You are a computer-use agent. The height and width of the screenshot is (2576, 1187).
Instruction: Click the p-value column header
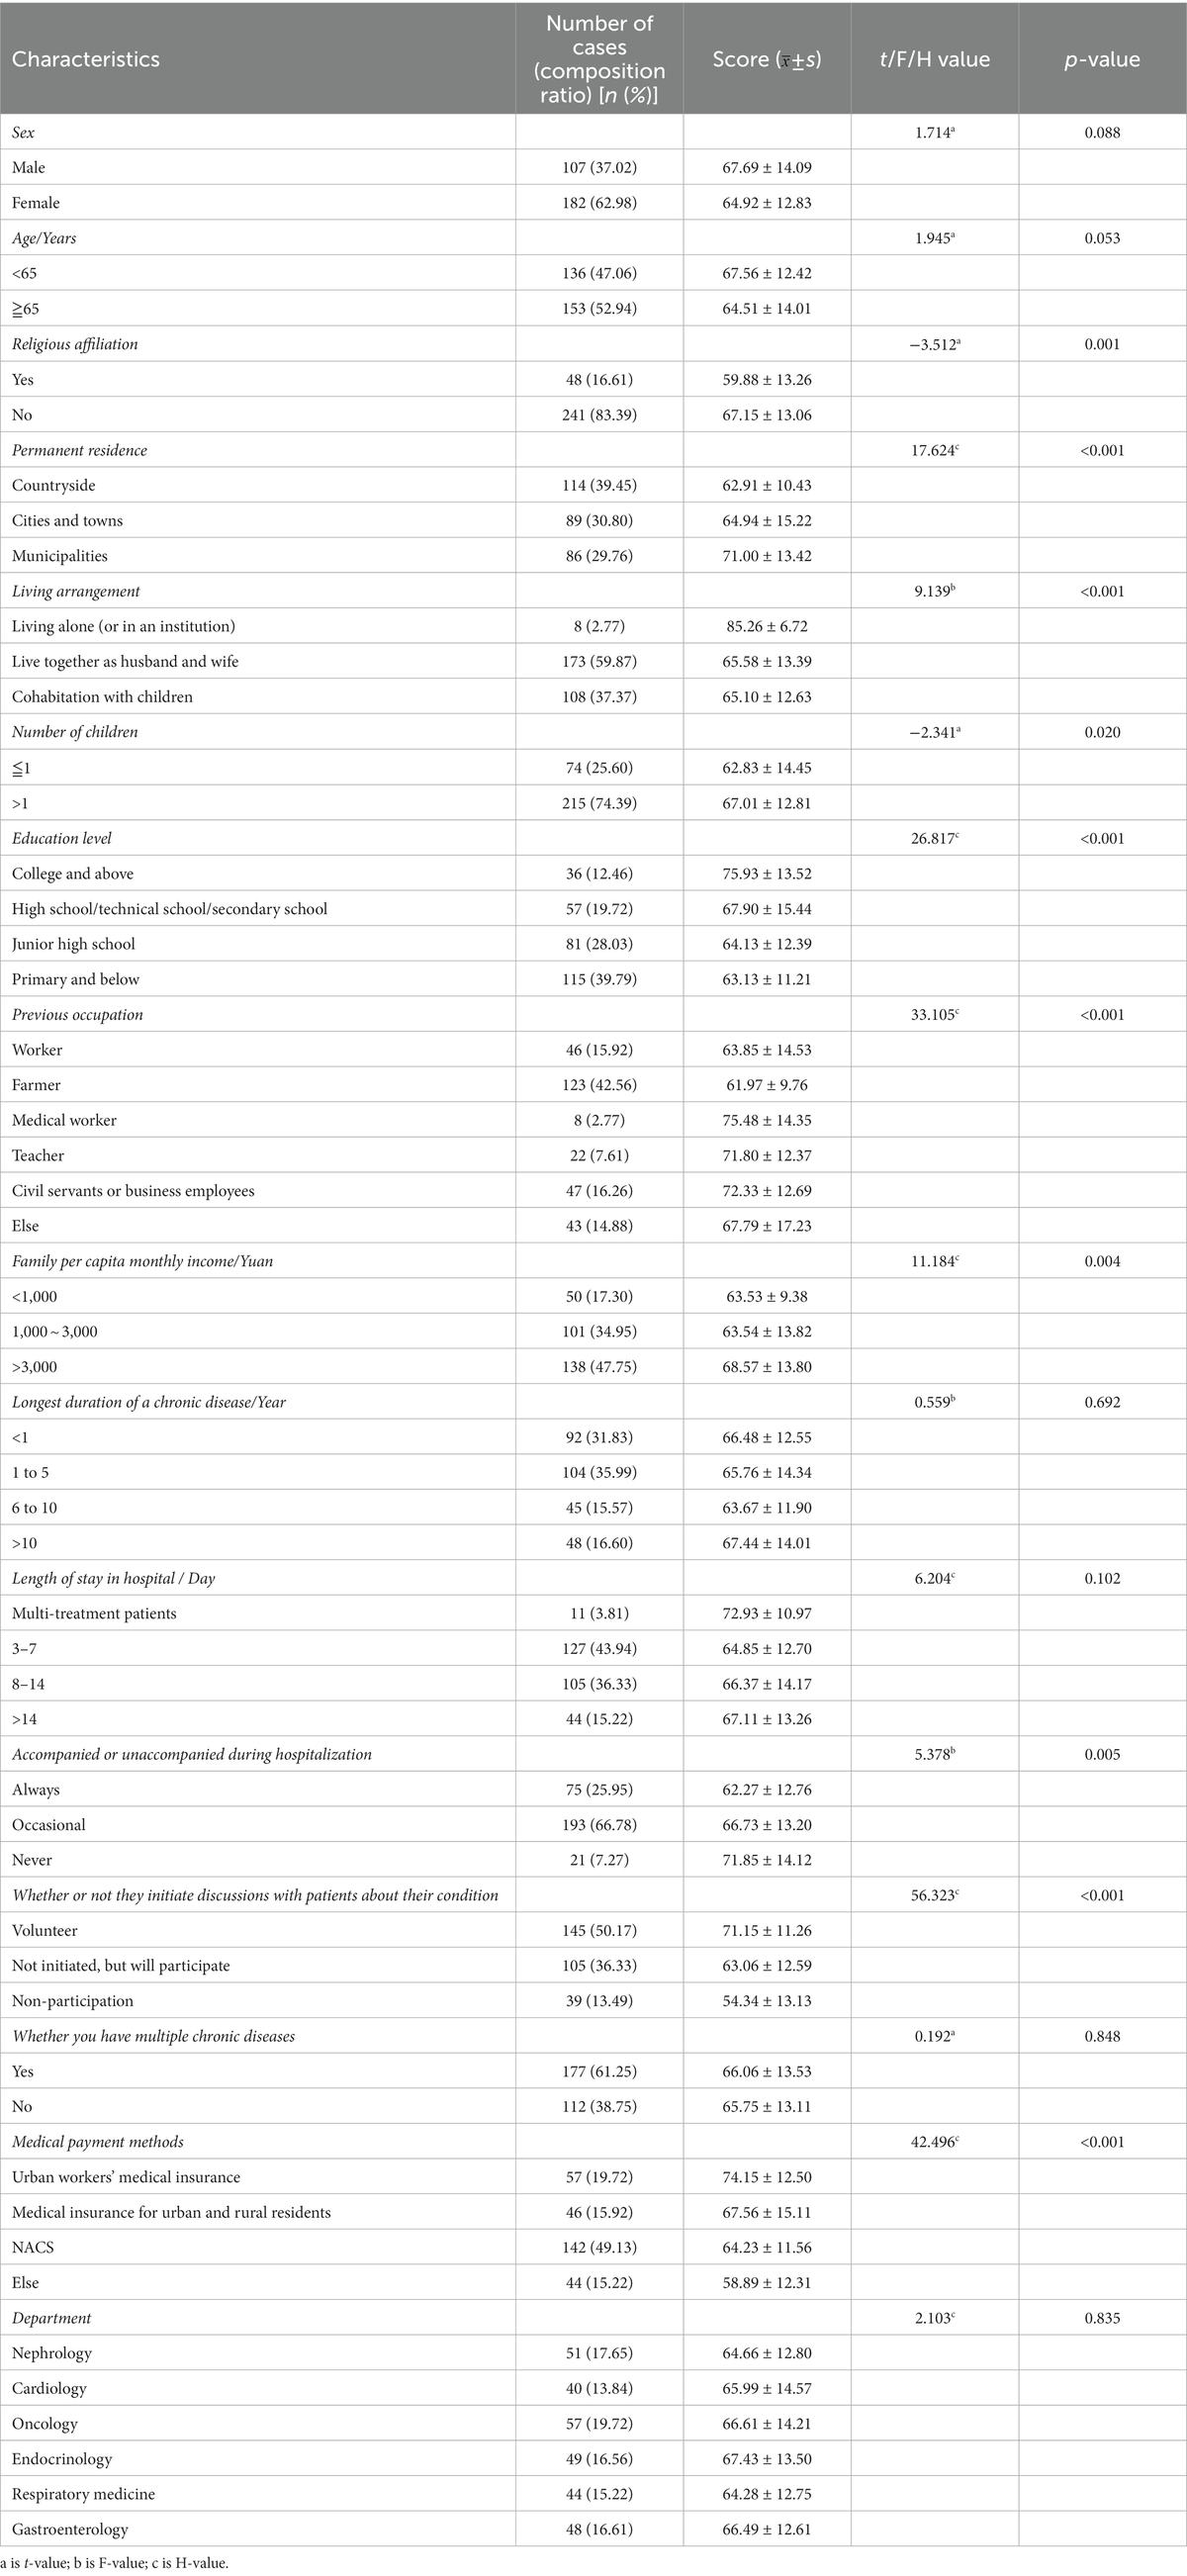click(1101, 59)
